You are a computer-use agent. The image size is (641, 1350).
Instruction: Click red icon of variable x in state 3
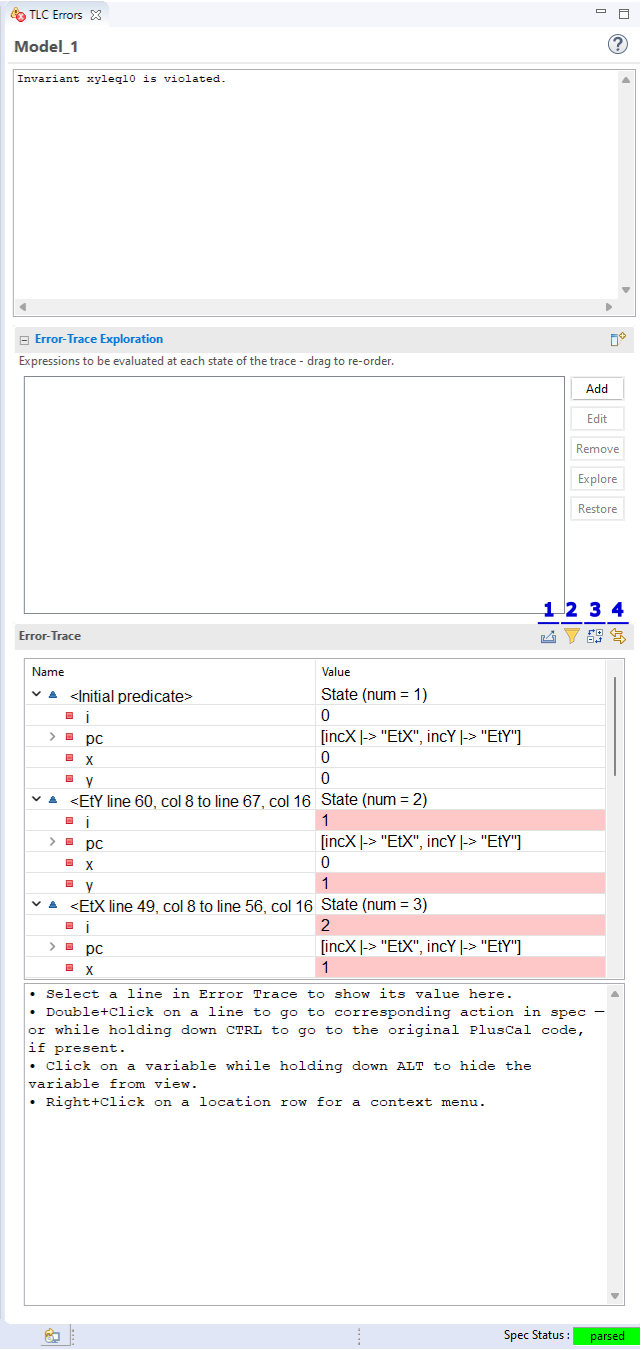tap(69, 968)
